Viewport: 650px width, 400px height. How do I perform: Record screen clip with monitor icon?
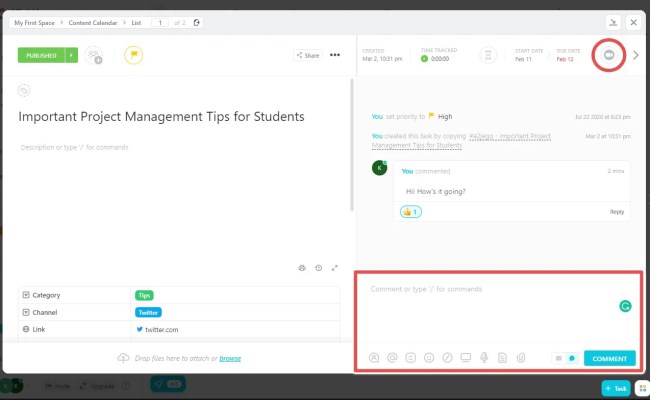point(466,357)
